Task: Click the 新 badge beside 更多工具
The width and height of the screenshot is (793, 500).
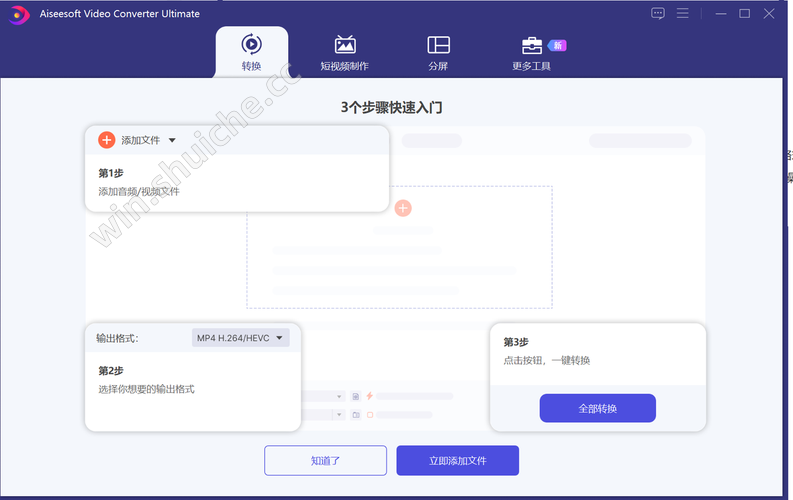Action: click(x=557, y=46)
